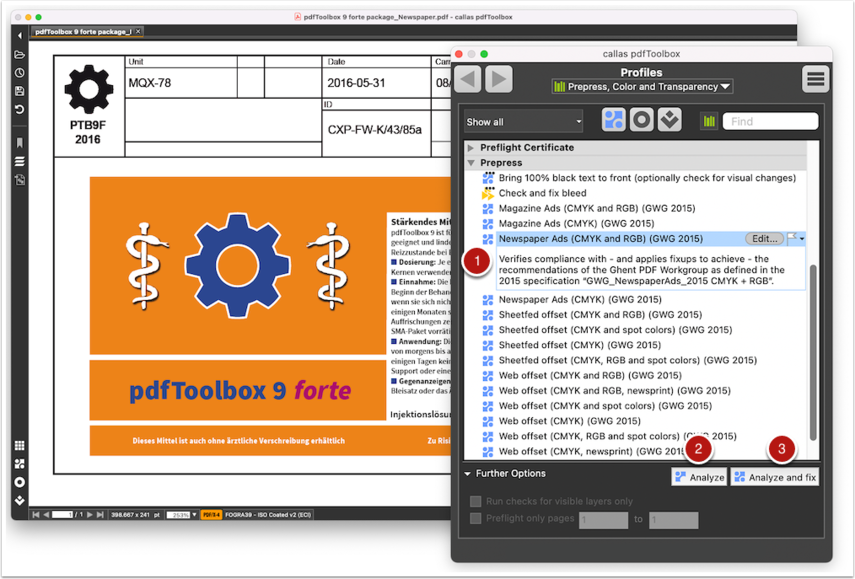Go to the first page in the status bar
This screenshot has width=855, height=579.
pos(36,515)
